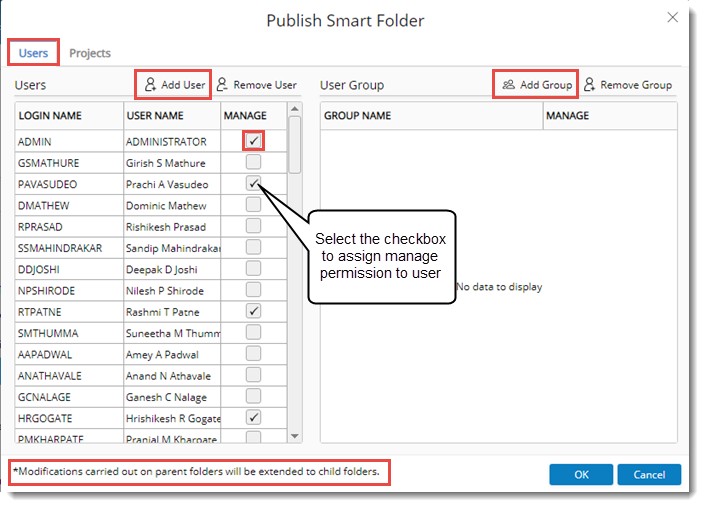
Task: Click the Remove Group icon button
Action: point(628,85)
